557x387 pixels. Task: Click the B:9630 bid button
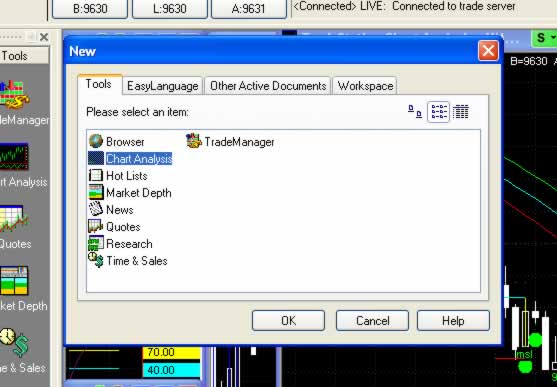(90, 9)
